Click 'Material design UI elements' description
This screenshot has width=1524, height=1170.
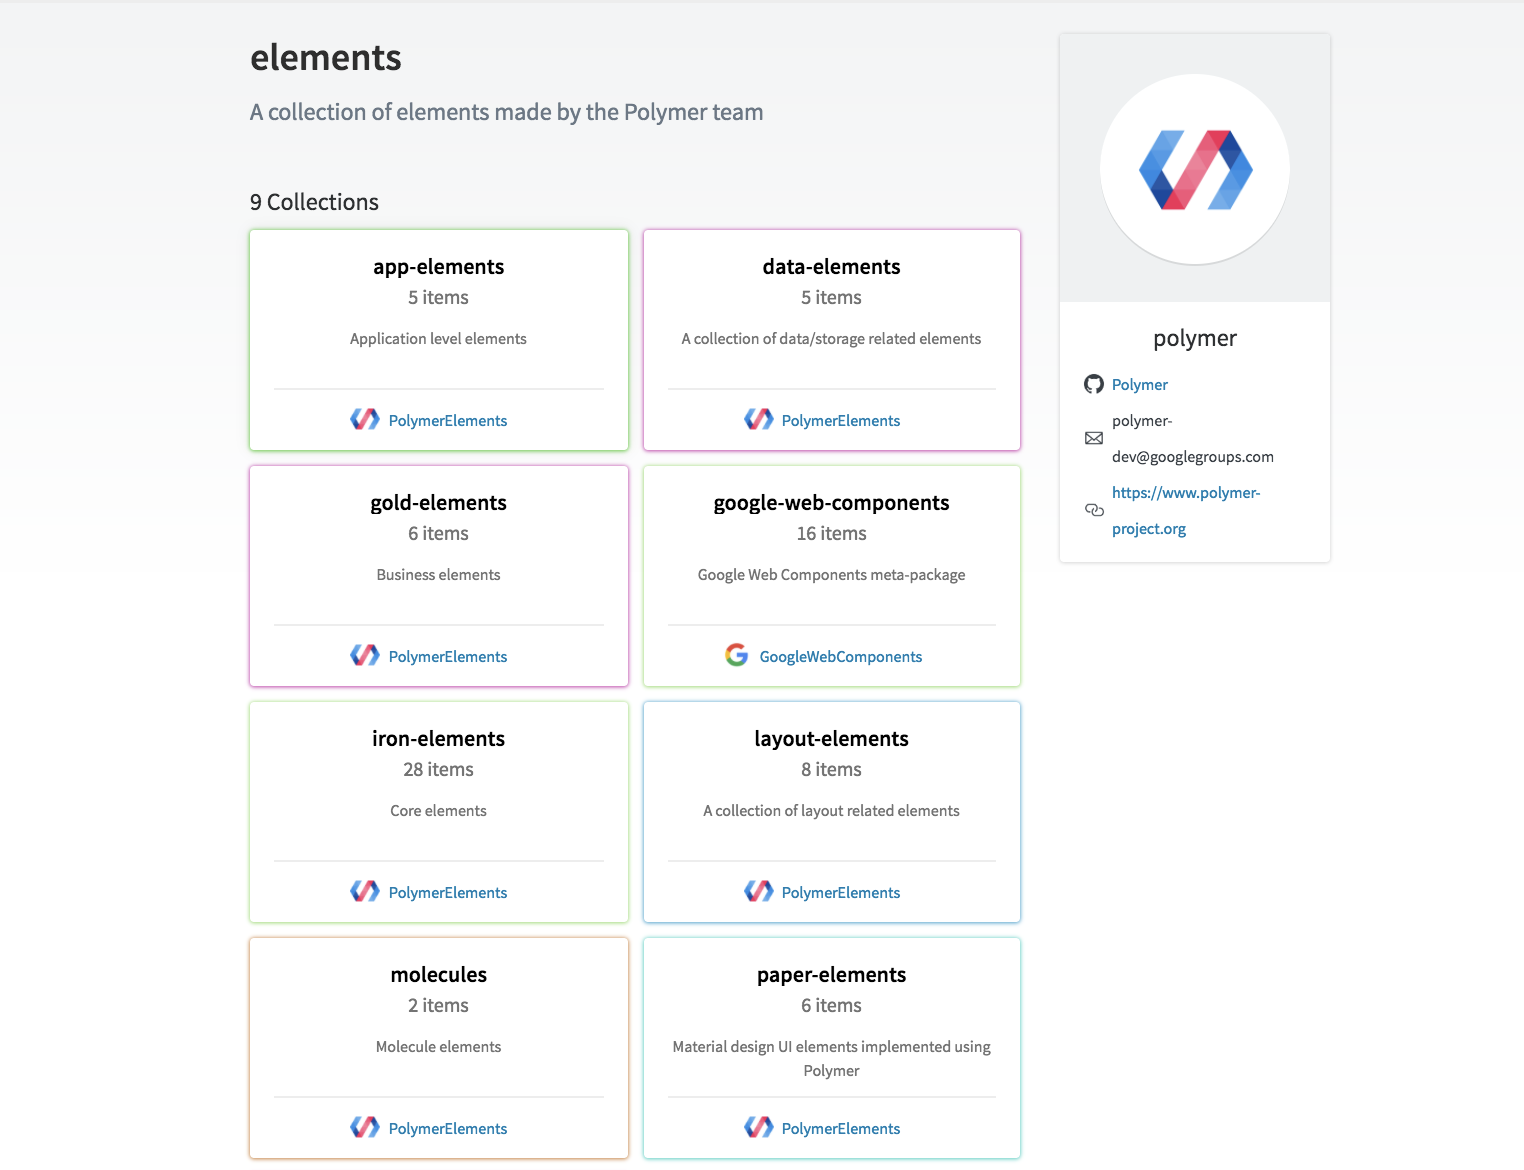[831, 1059]
